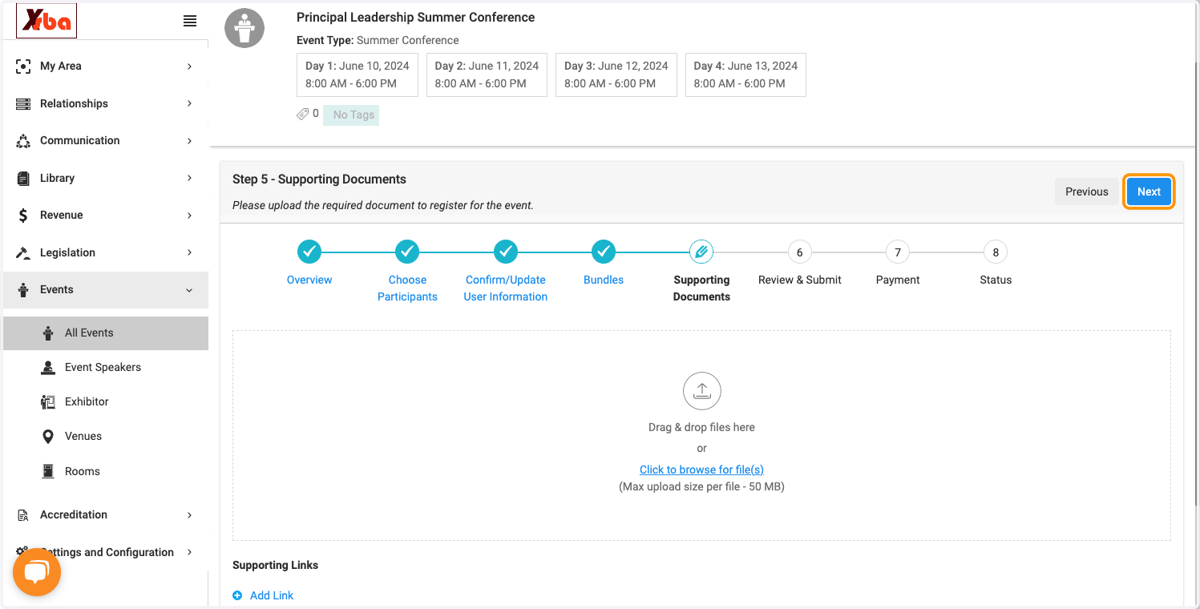The height and width of the screenshot is (609, 1200).
Task: Click the Rooms icon
Action: pos(48,471)
